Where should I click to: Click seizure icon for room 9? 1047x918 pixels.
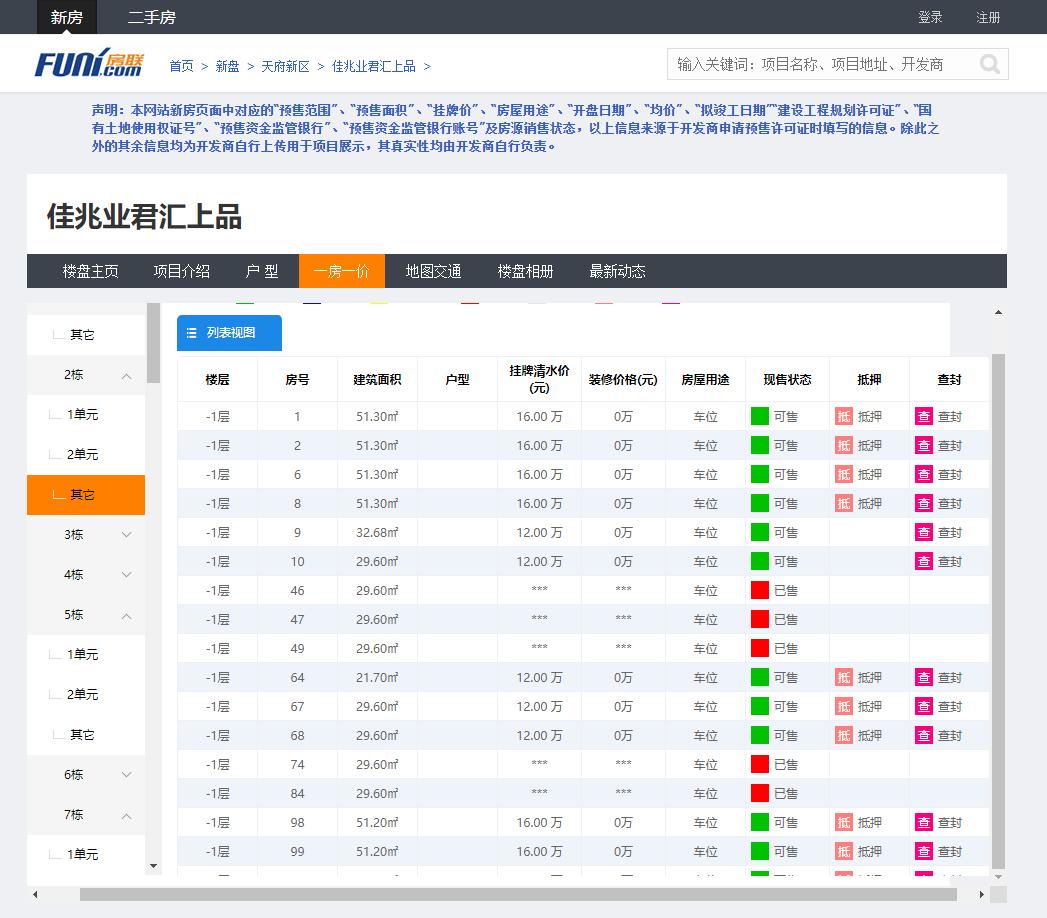(924, 533)
